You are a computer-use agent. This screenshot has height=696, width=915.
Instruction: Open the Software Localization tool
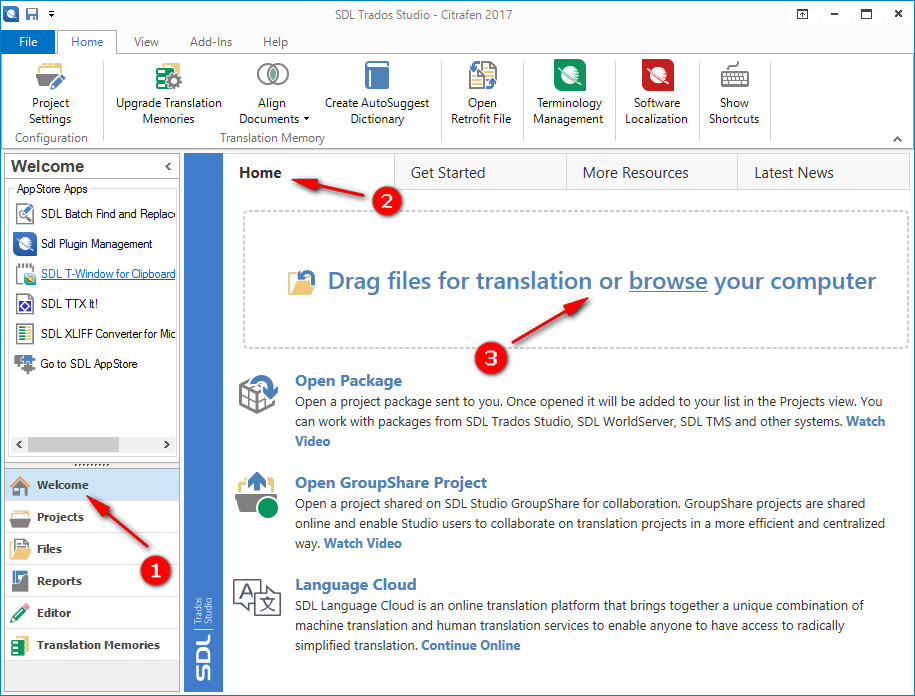click(656, 90)
